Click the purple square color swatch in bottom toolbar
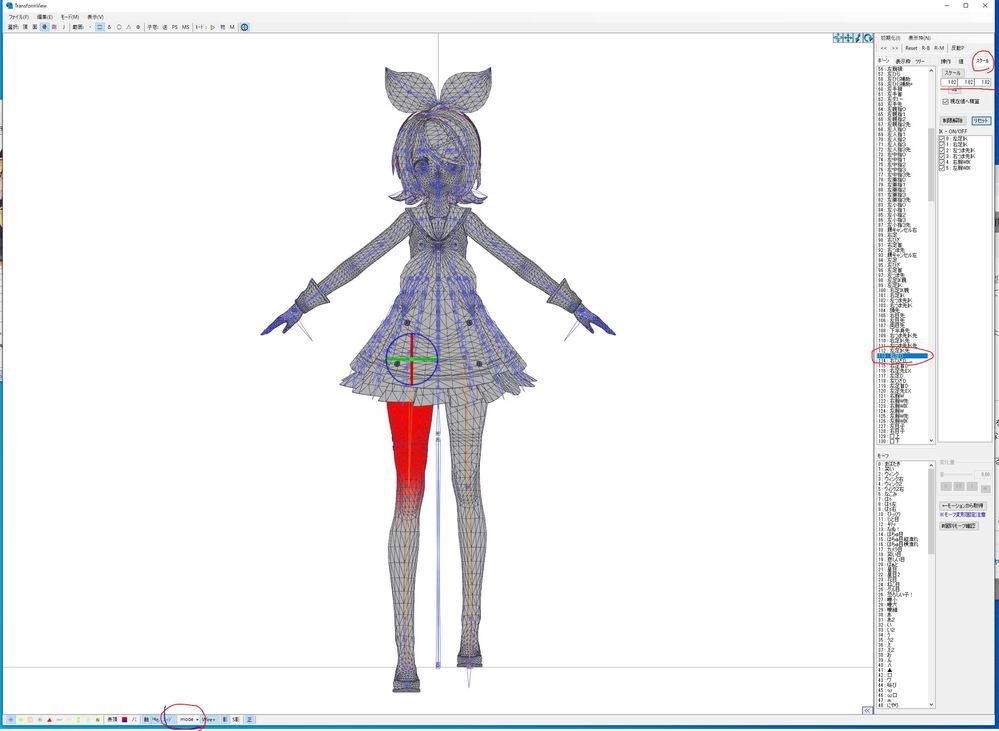Viewport: 999px width, 731px height. (124, 720)
